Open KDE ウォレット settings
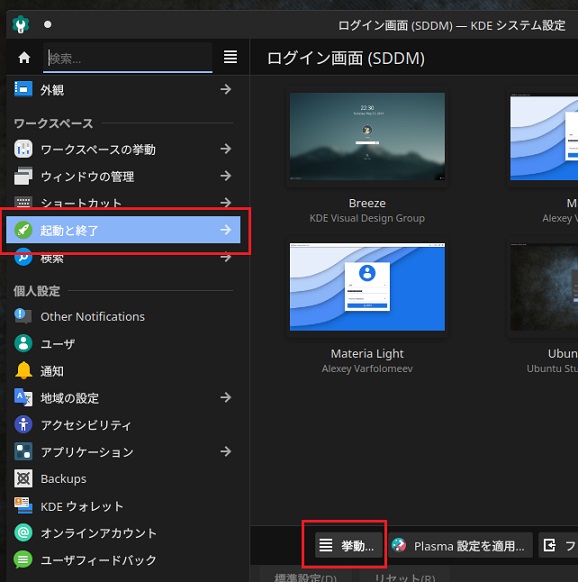 [123, 506]
